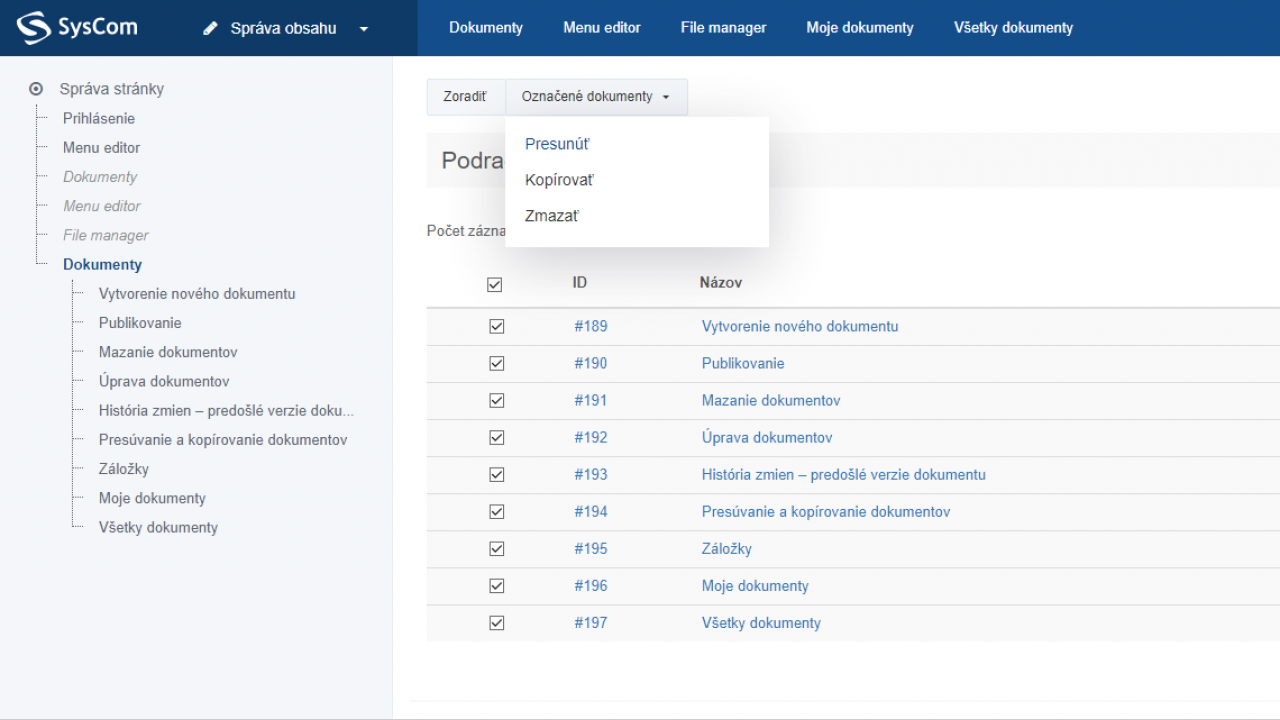1280x720 pixels.
Task: Choose Zmazať to delete marked documents
Action: 552,216
